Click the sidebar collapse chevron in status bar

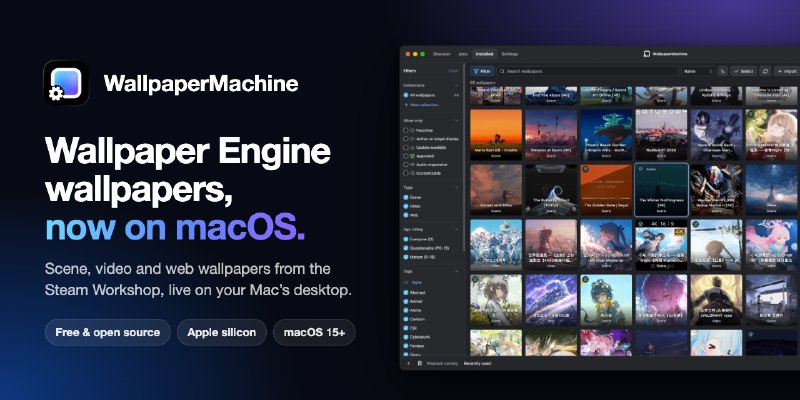408,363
